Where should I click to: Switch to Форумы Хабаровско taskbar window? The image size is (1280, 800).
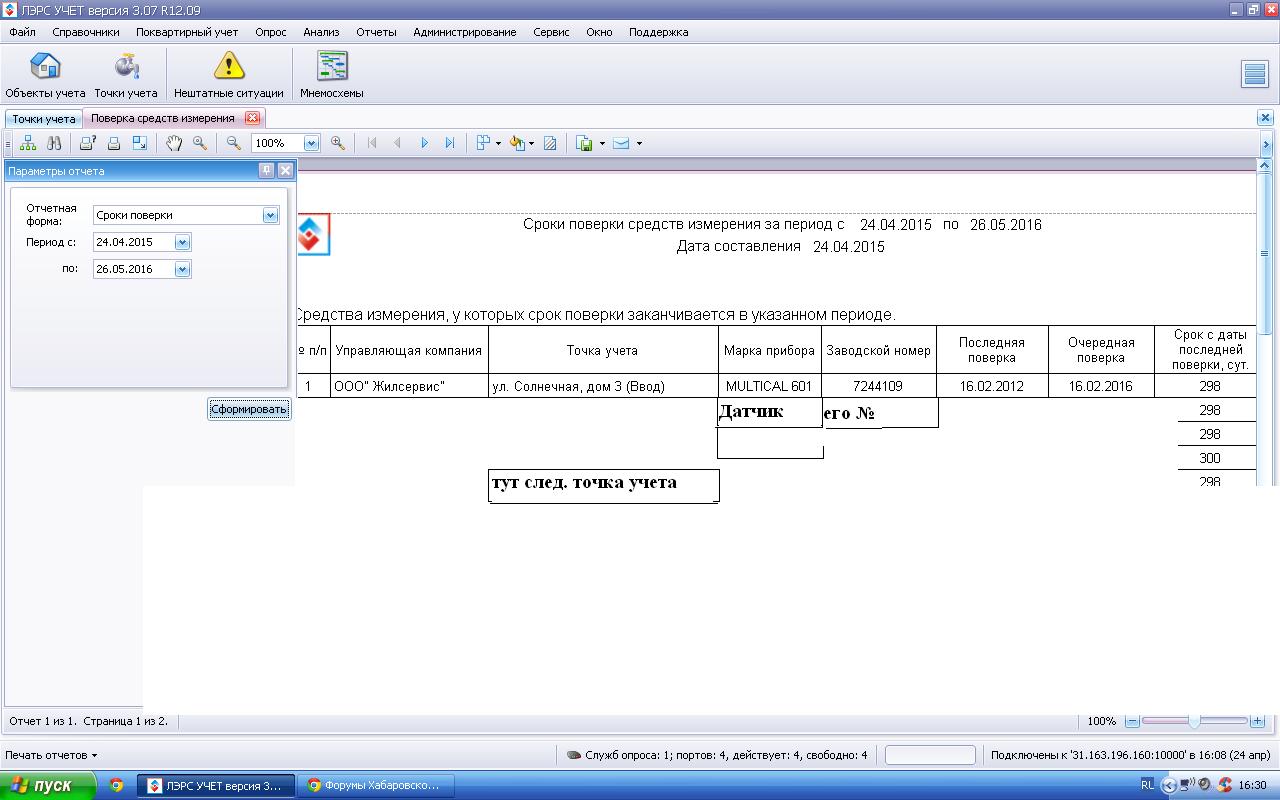tap(378, 785)
